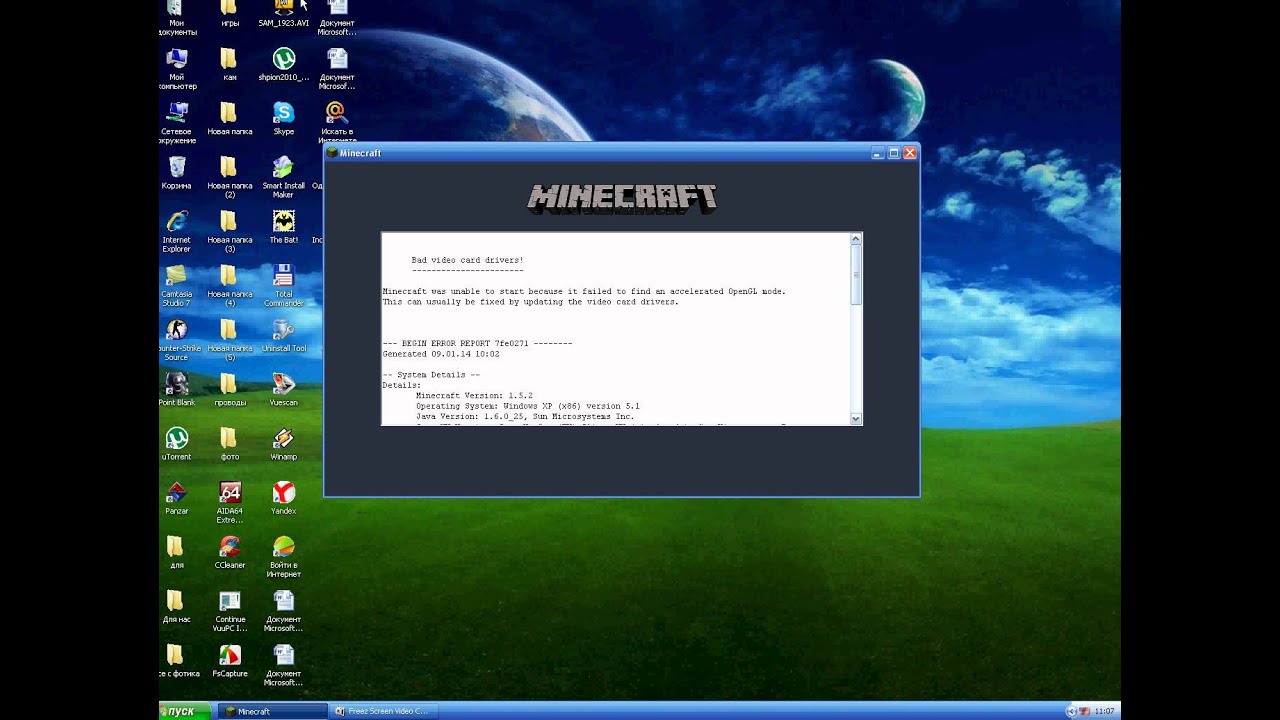Viewport: 1280px width, 720px height.
Task: Open the игры folder
Action: pyautogui.click(x=229, y=14)
